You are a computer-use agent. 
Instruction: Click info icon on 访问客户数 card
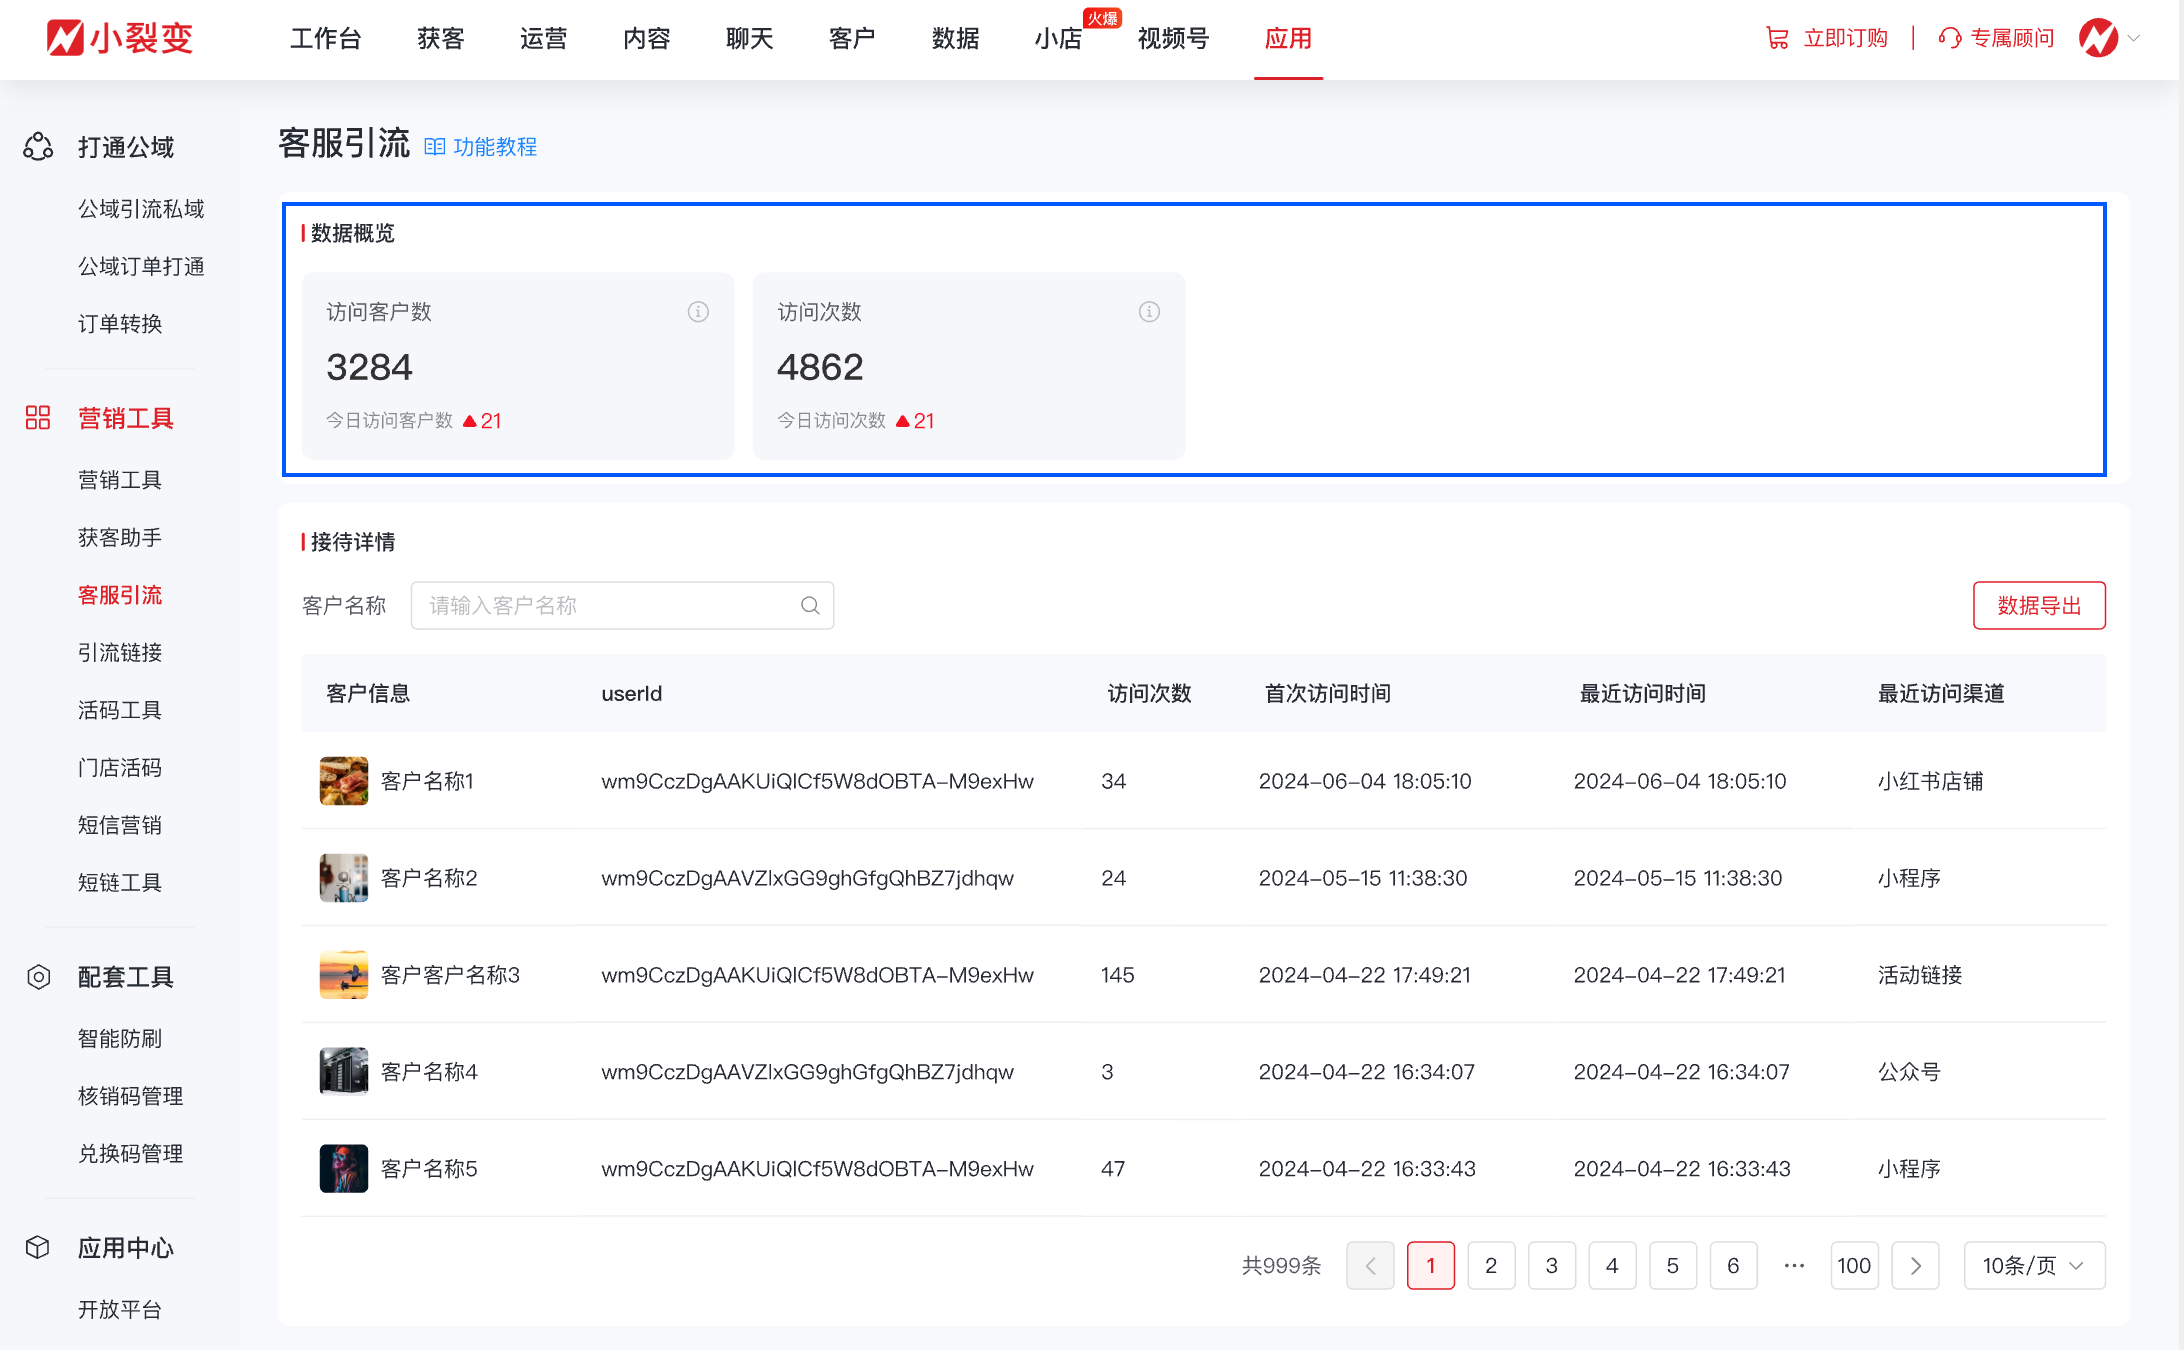[x=698, y=312]
